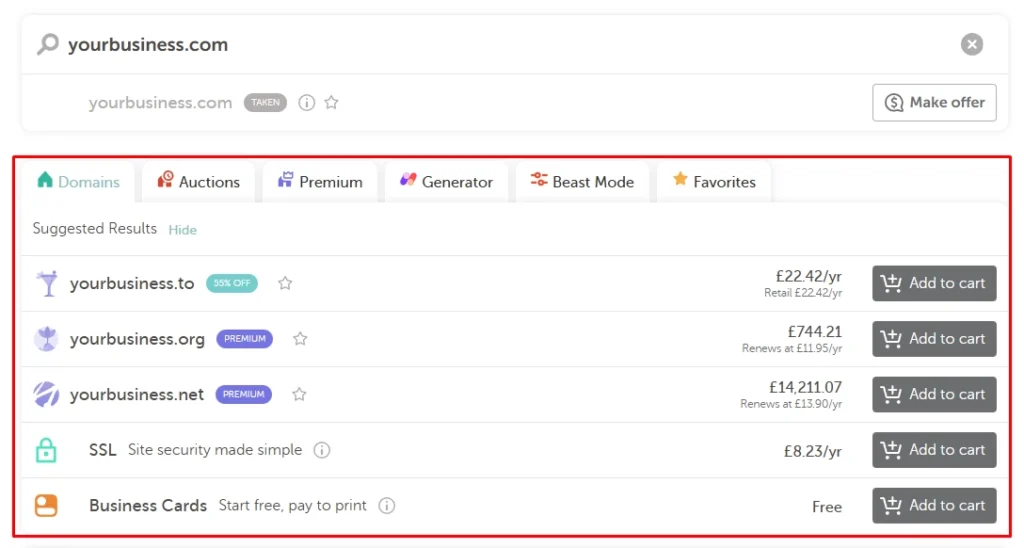1024x548 pixels.
Task: Open the Auctions tab
Action: [199, 182]
